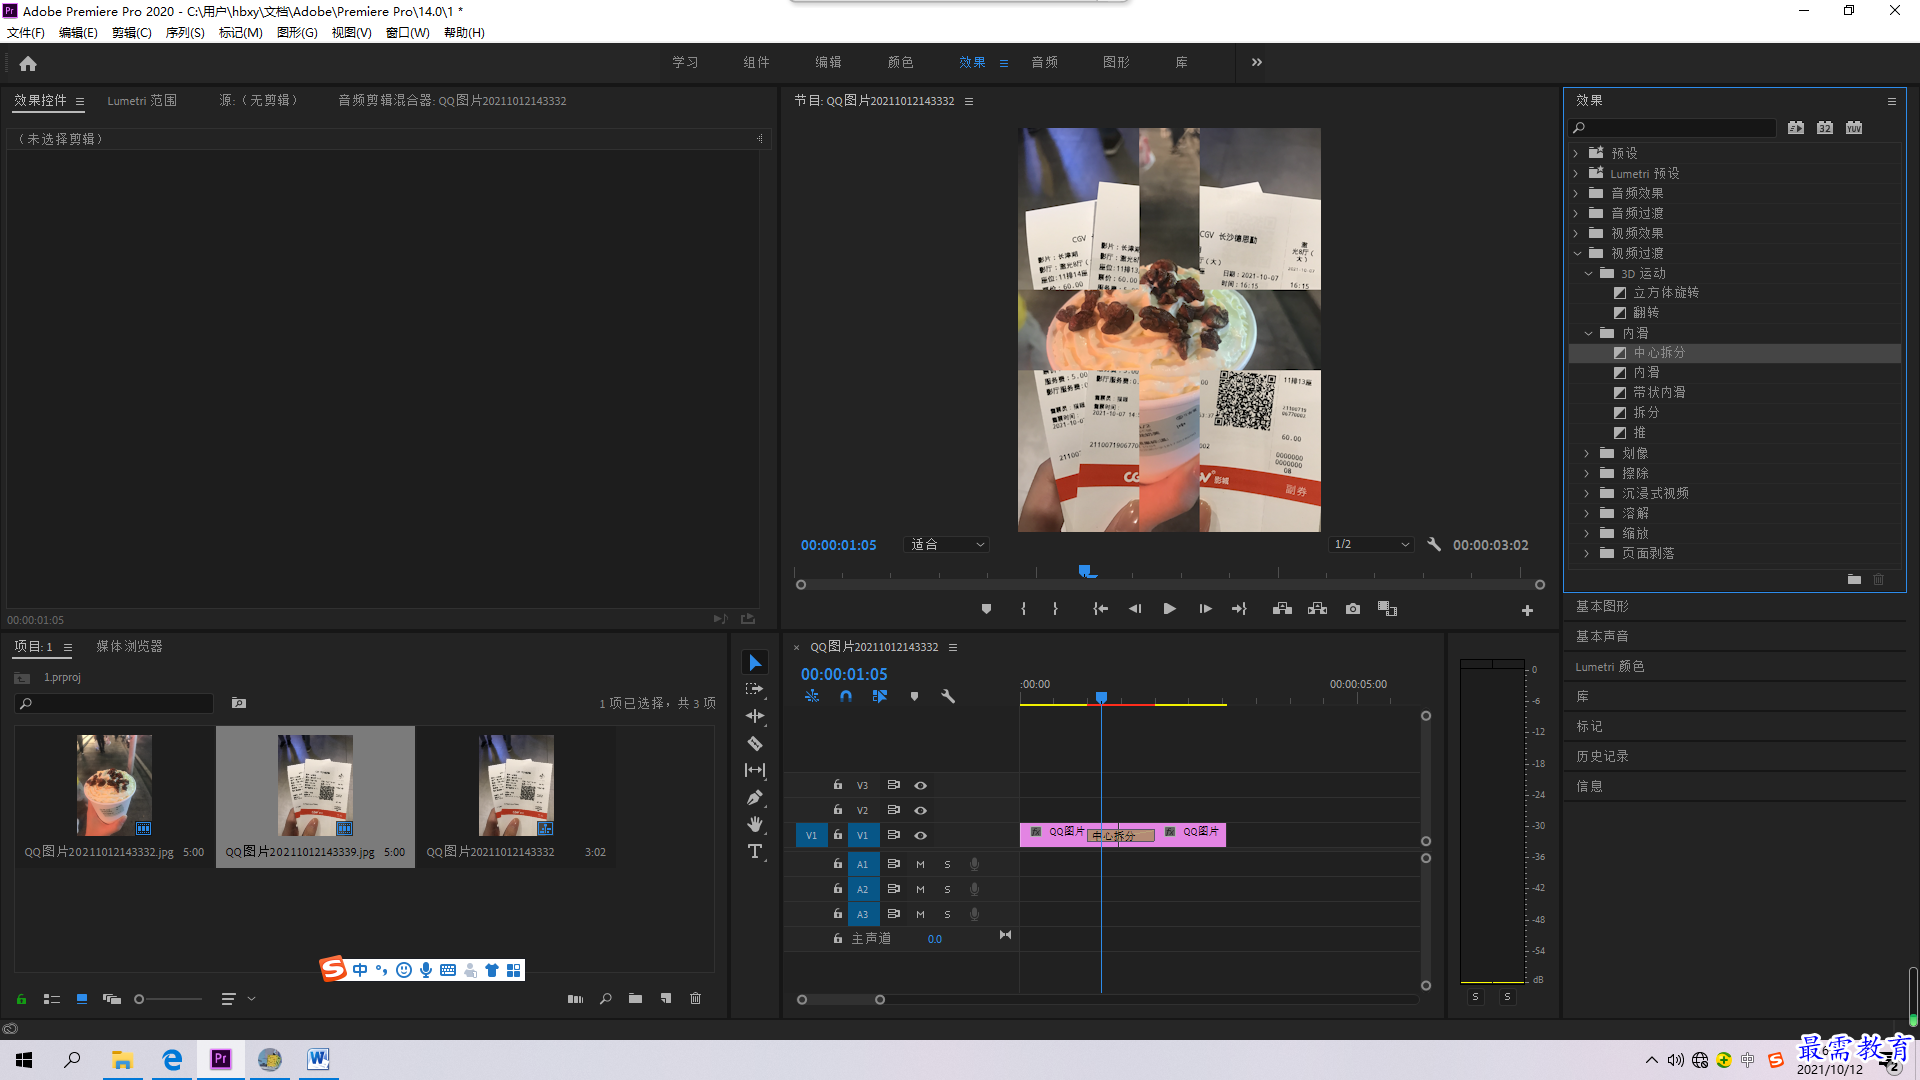Screen dimensions: 1920x1080
Task: Expand the 音频效果 folder
Action: (1576, 193)
